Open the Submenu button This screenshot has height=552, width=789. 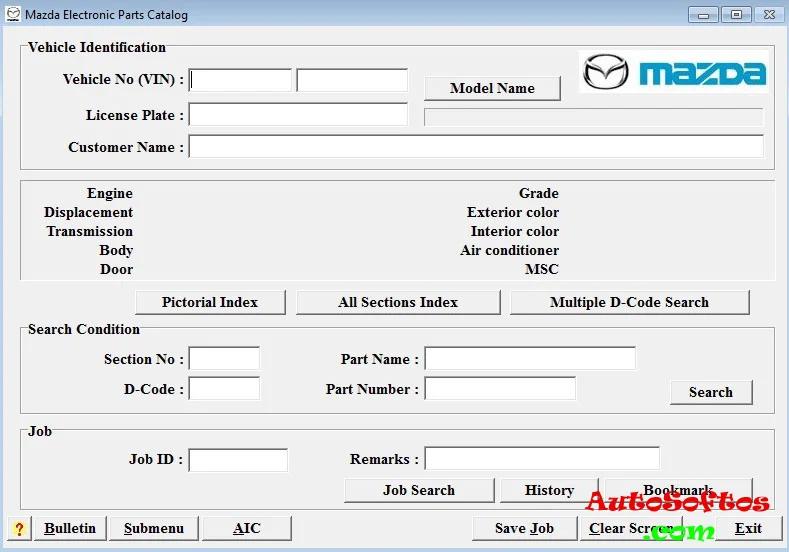[x=154, y=528]
